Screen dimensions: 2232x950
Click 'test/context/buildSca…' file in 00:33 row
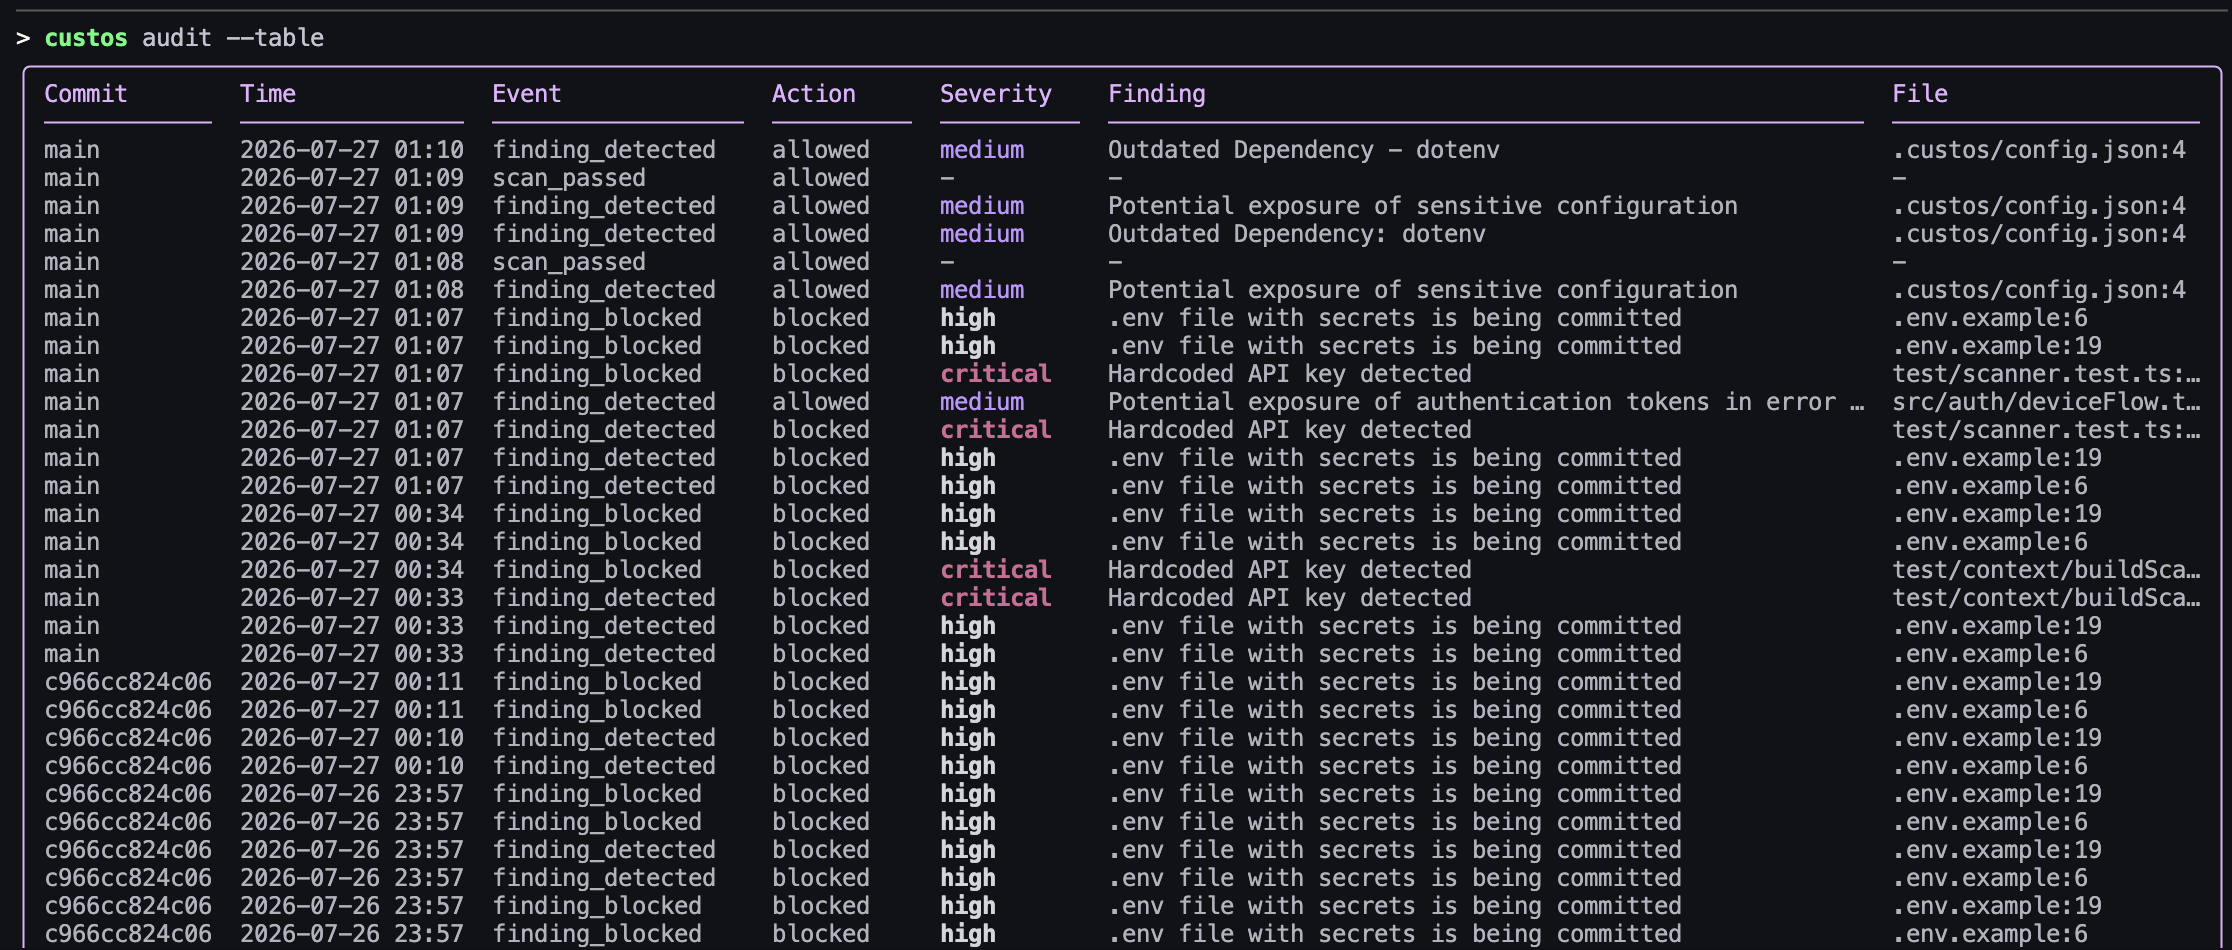coord(2046,598)
